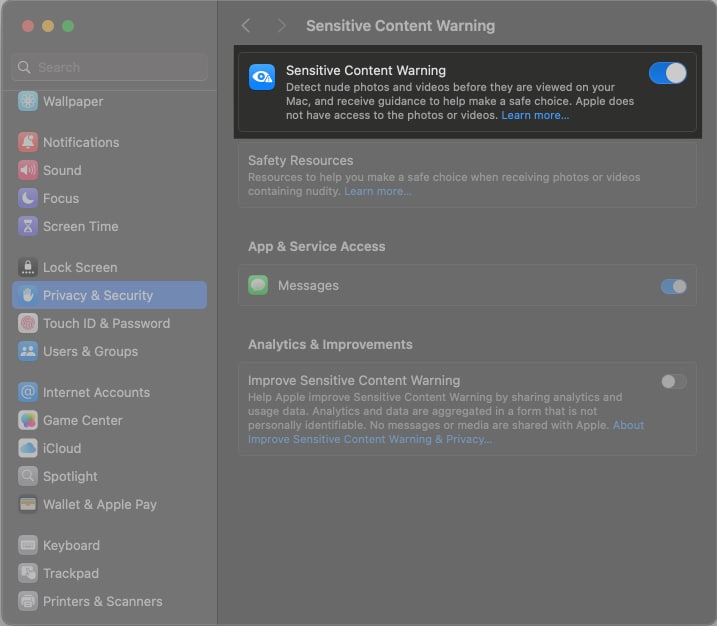Open Learn more link under Safety Resources
The image size is (717, 626).
point(378,191)
